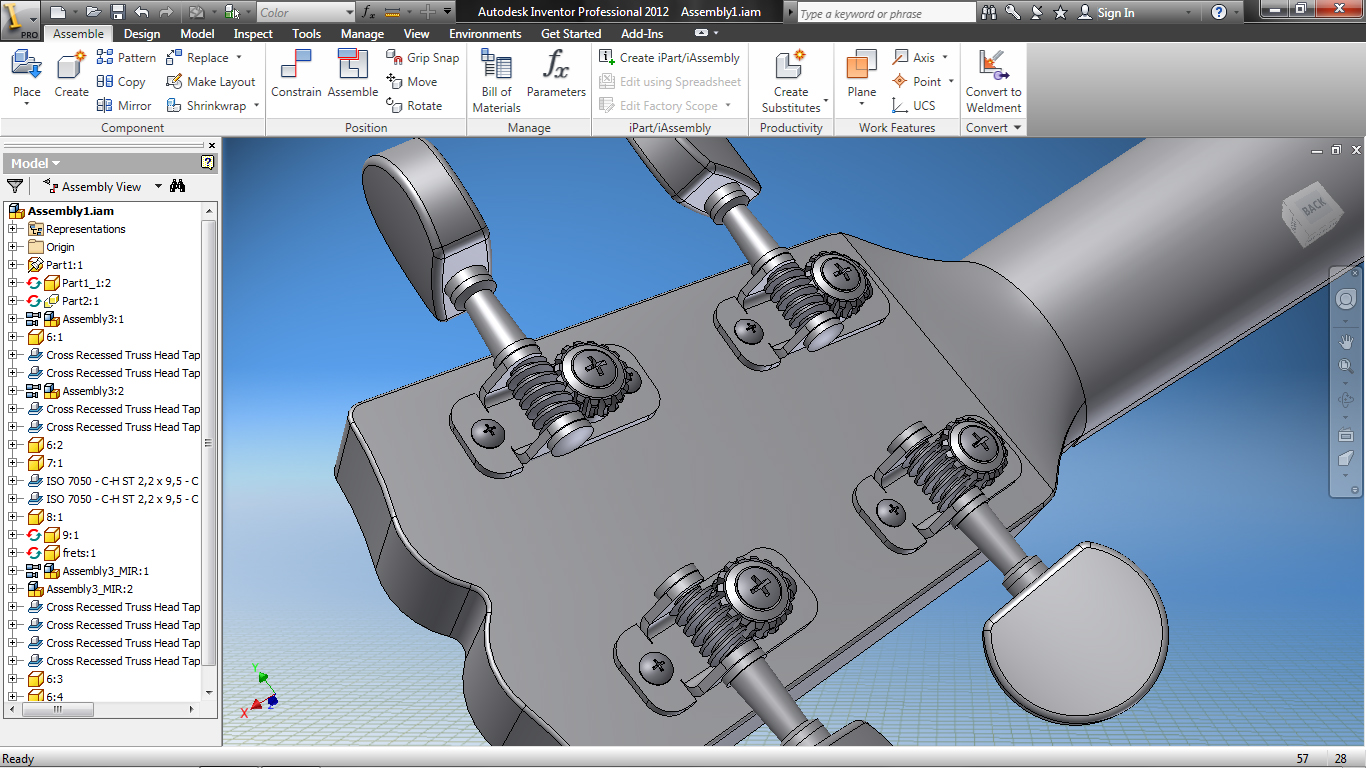Screen dimensions: 1366x768
Task: Open Bill of Materials
Action: pos(497,80)
